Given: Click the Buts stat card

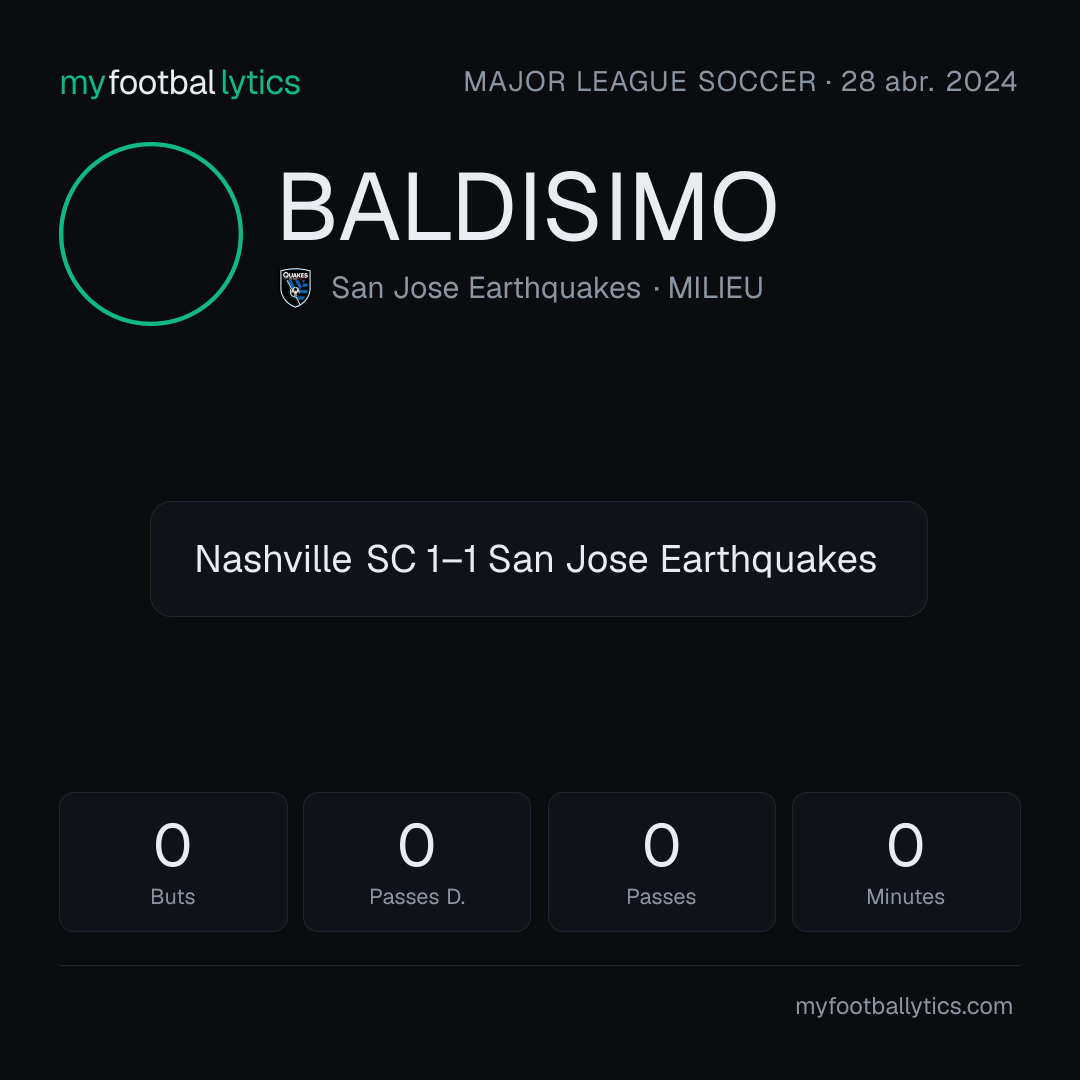Looking at the screenshot, I should click(x=173, y=862).
